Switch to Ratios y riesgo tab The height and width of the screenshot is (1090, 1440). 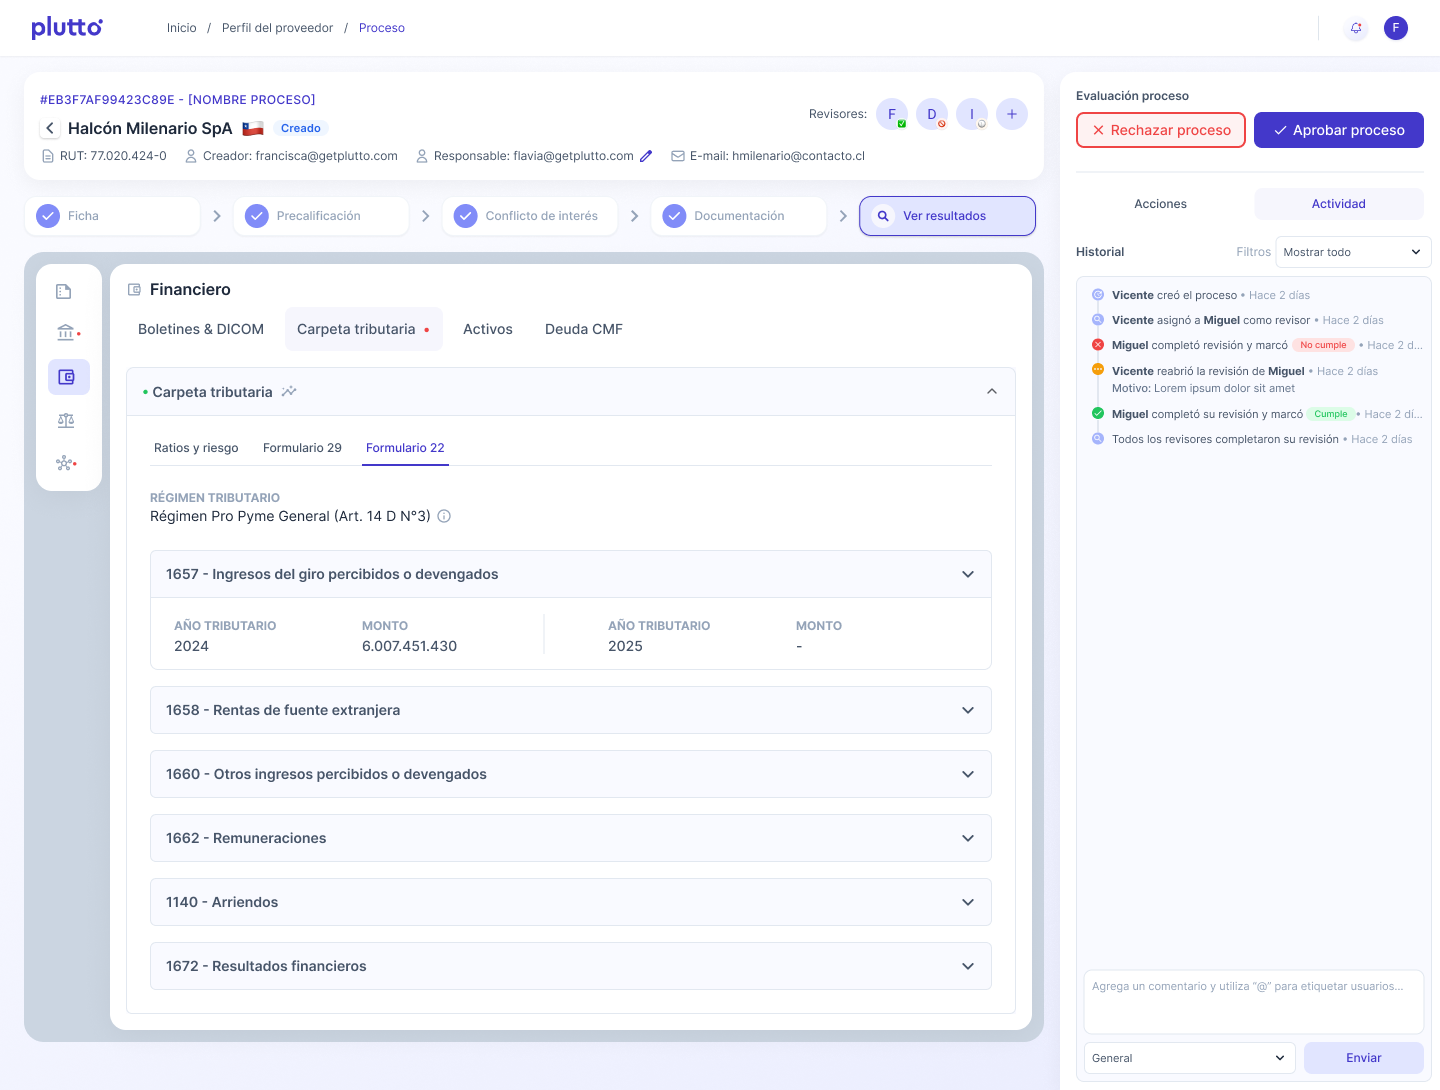pos(196,448)
